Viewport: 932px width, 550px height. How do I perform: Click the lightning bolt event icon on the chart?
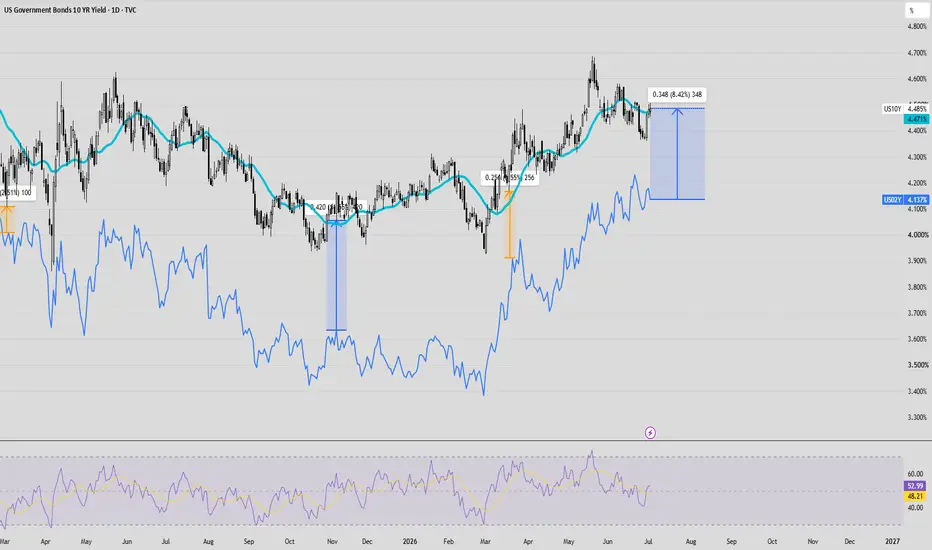pos(650,433)
